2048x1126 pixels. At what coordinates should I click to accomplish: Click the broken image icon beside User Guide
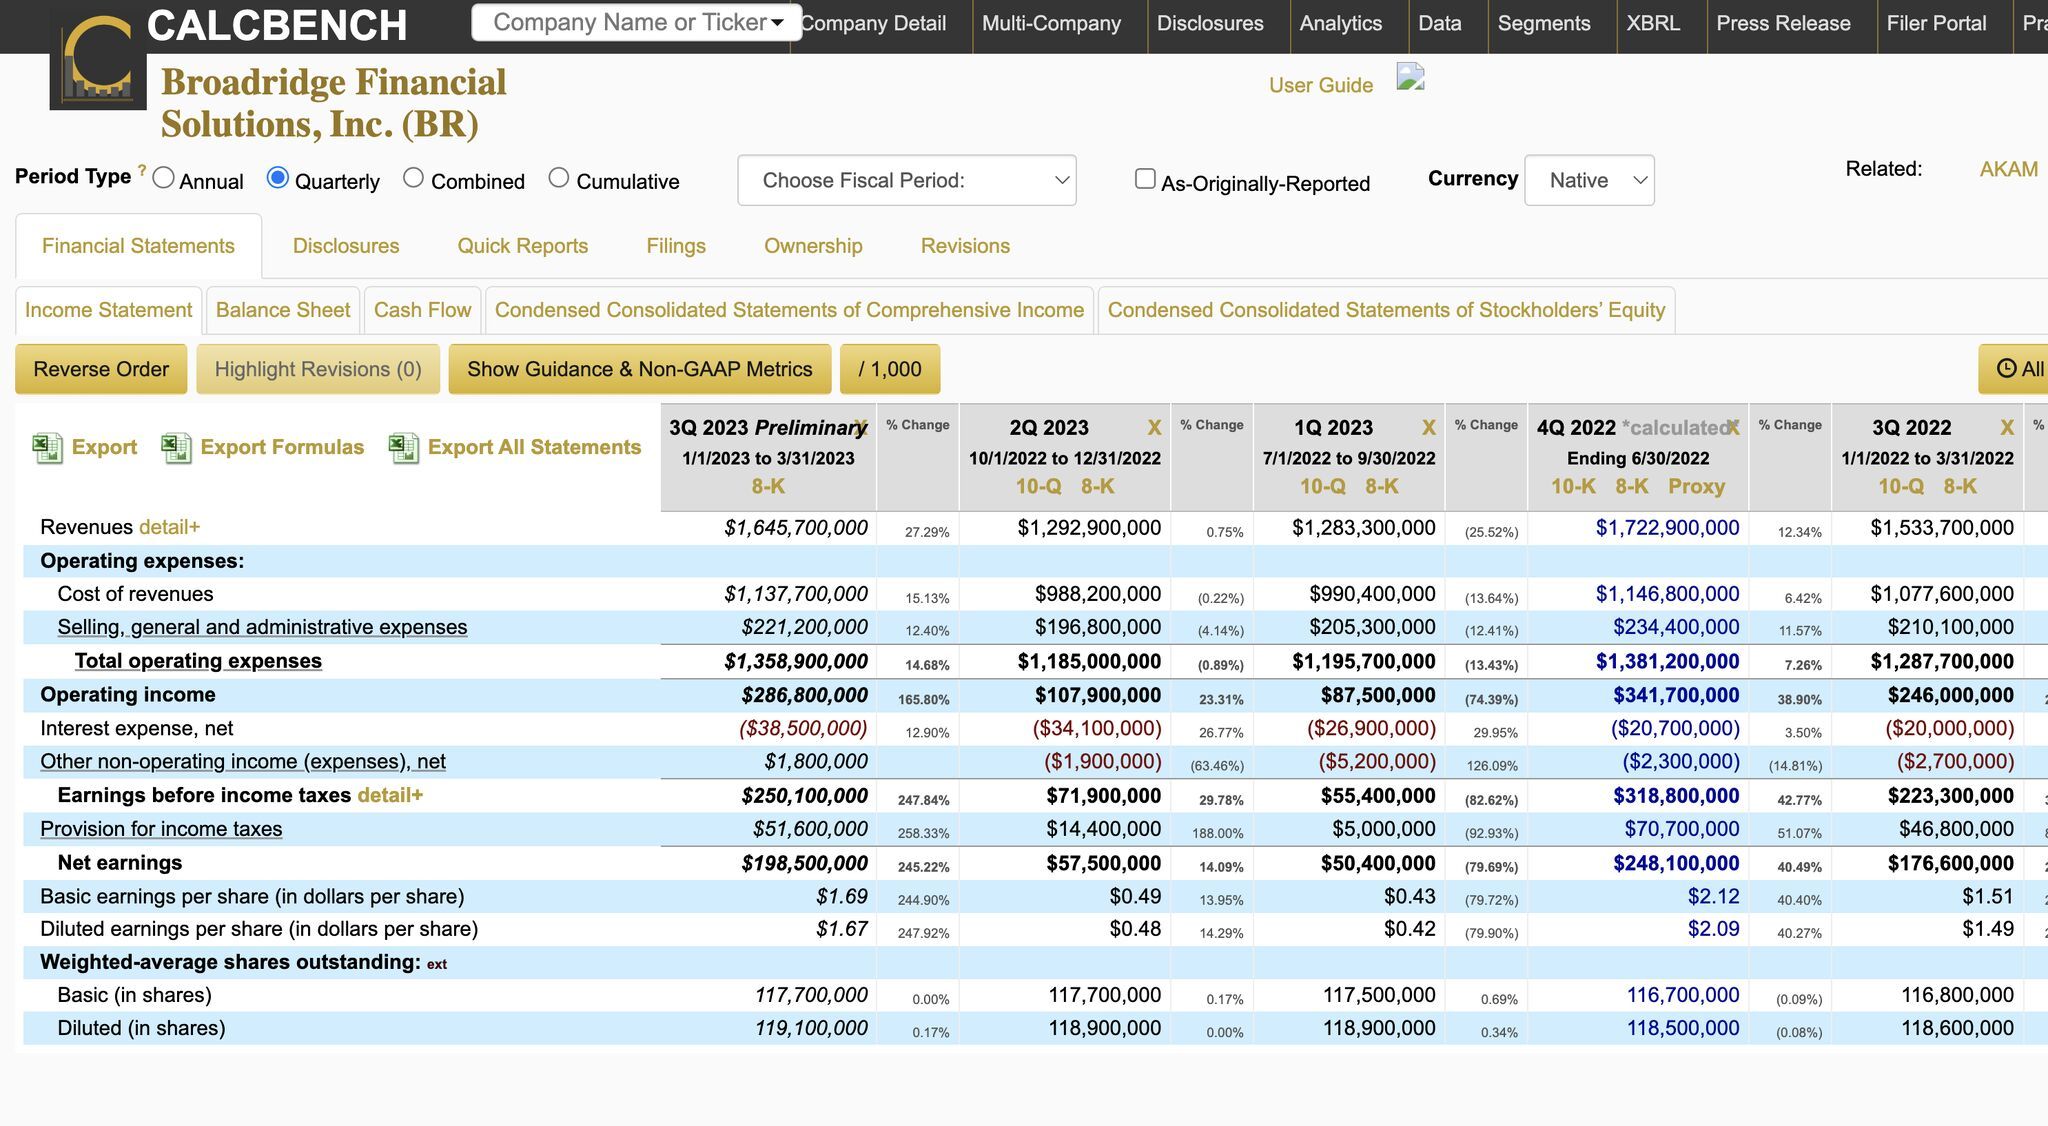point(1410,78)
